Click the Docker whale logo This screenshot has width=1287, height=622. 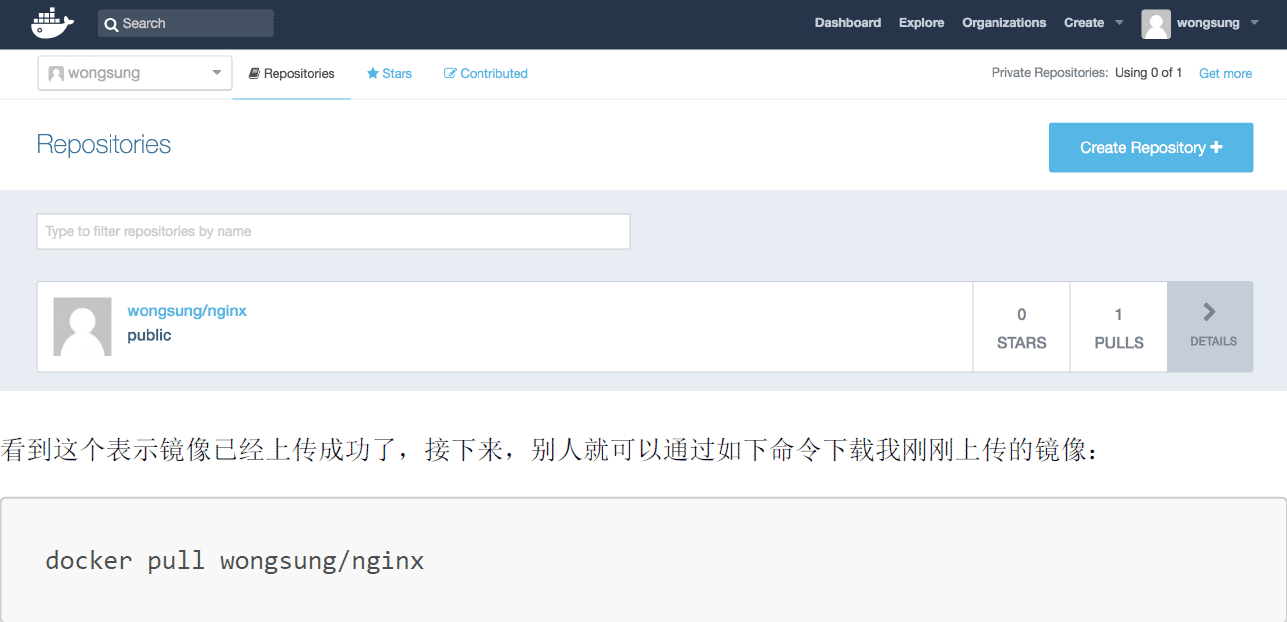tap(52, 22)
